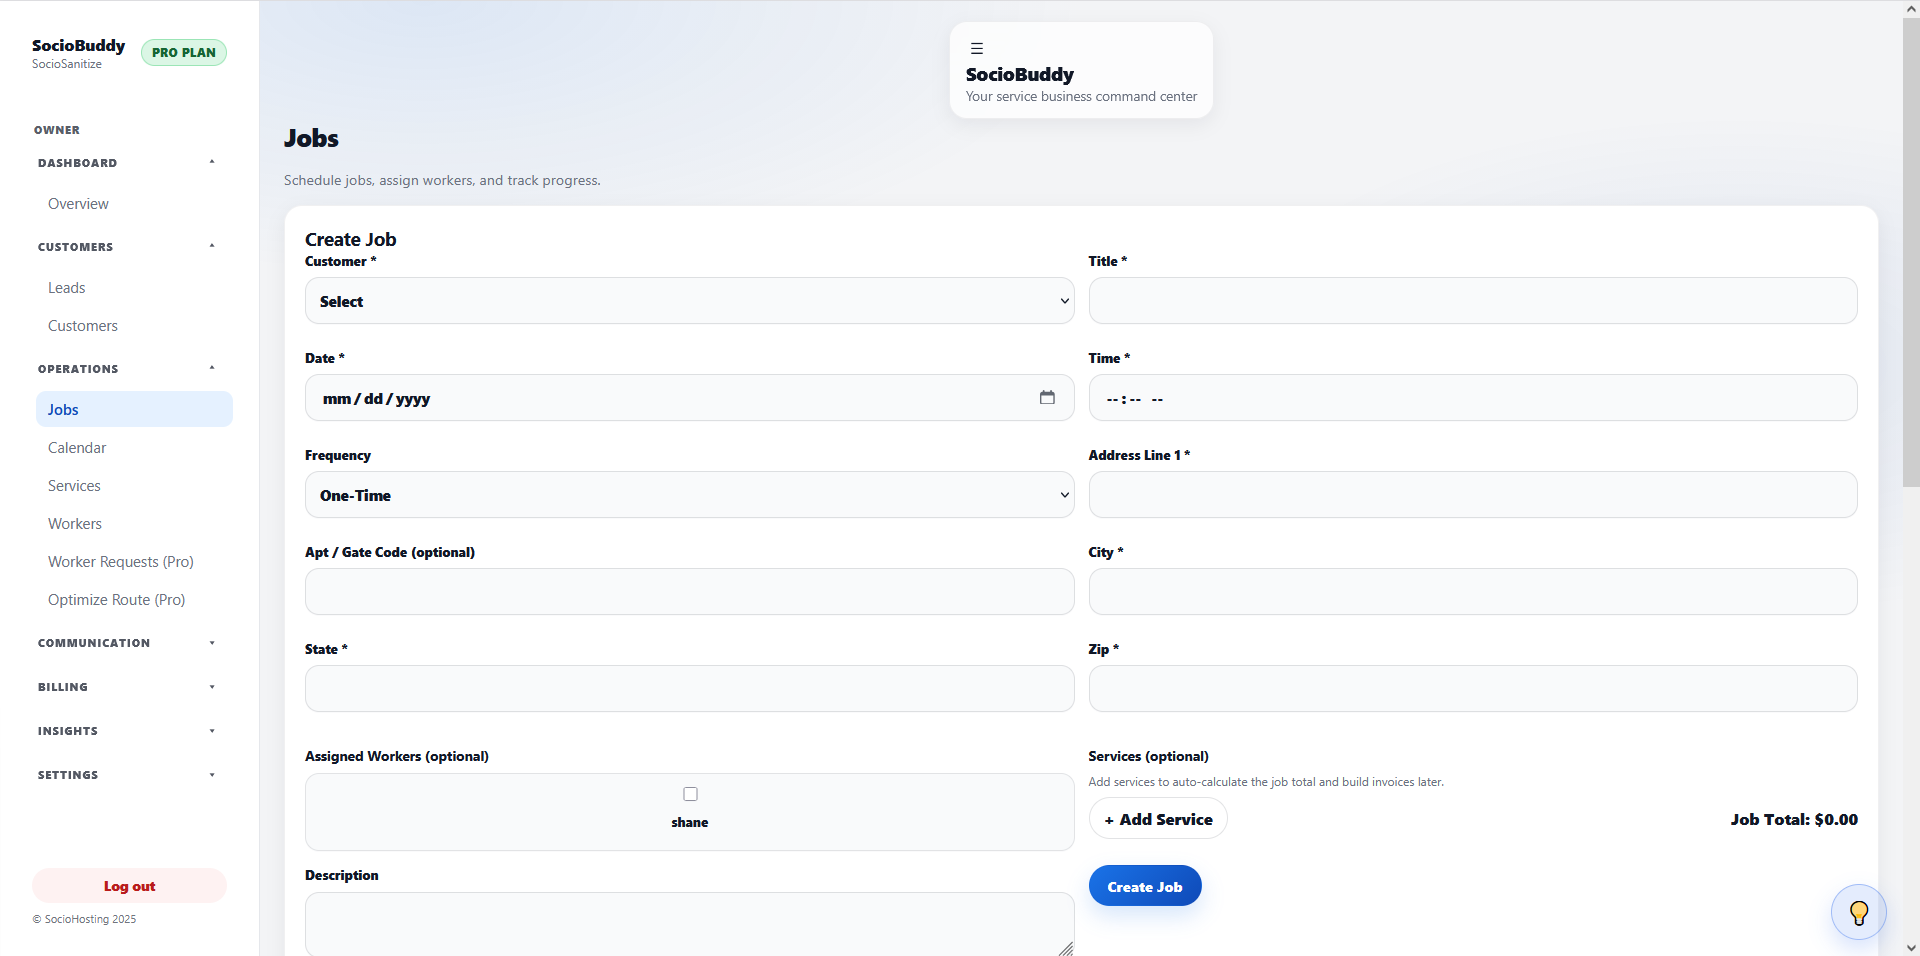
Task: Click the hamburger menu icon
Action: (x=977, y=48)
